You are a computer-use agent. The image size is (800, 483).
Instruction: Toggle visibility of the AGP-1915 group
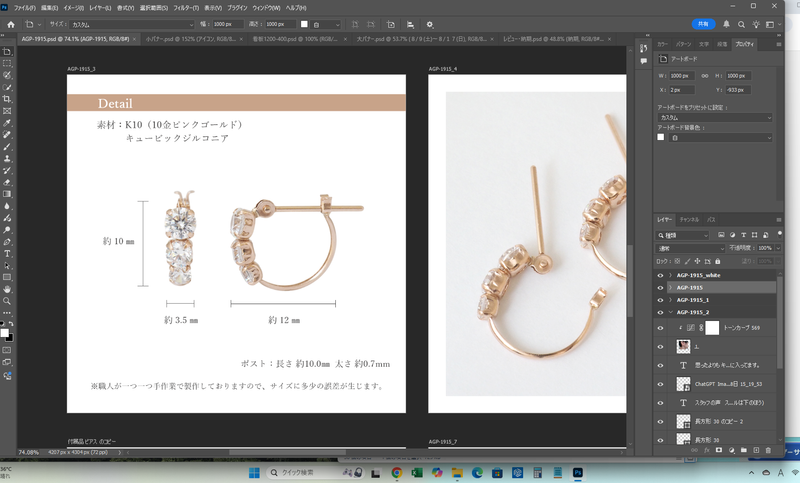pyautogui.click(x=660, y=288)
